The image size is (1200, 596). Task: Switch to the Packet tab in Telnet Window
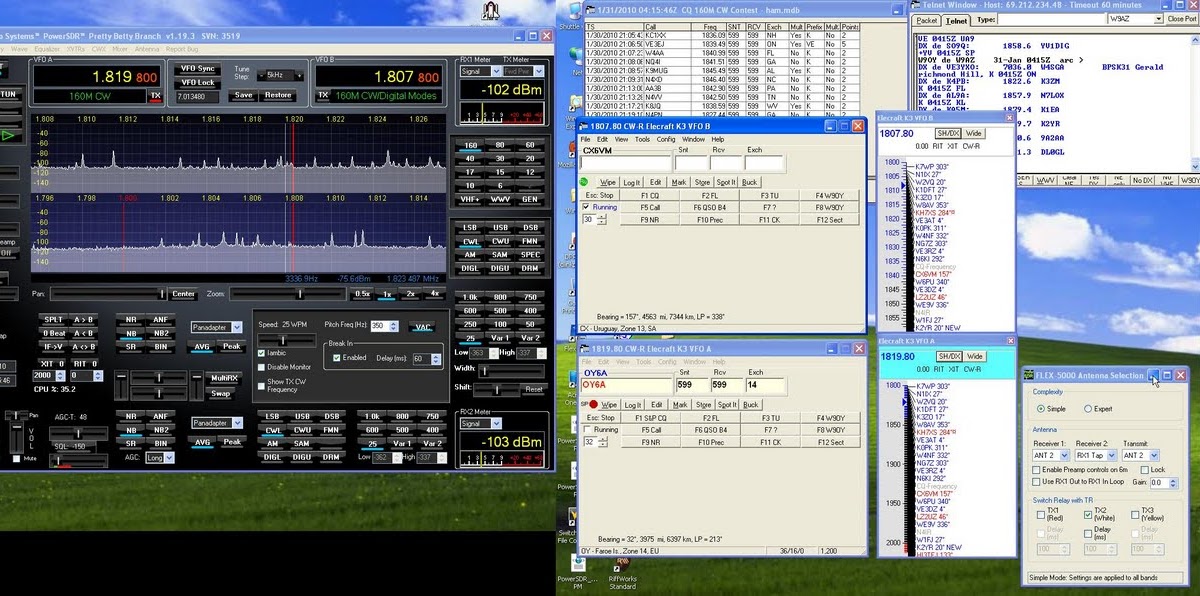[927, 19]
